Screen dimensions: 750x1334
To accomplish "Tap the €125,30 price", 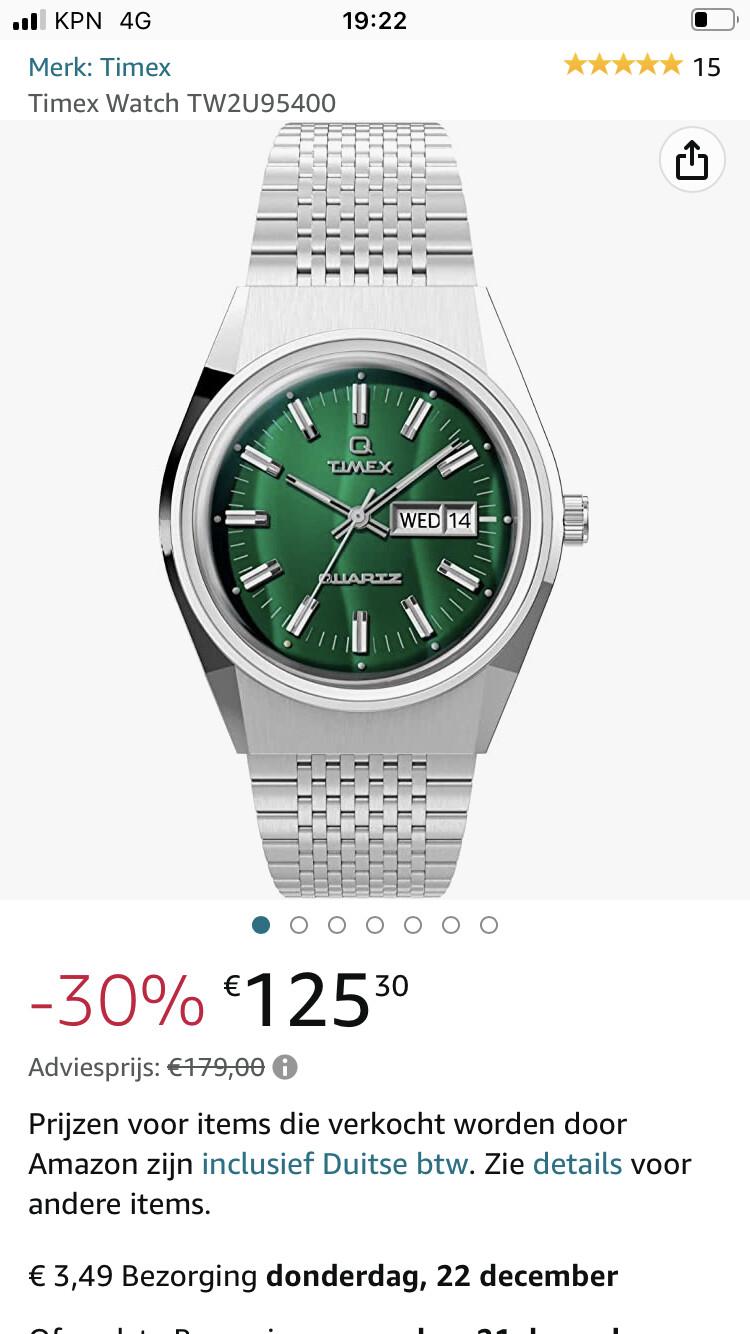I will 316,1002.
